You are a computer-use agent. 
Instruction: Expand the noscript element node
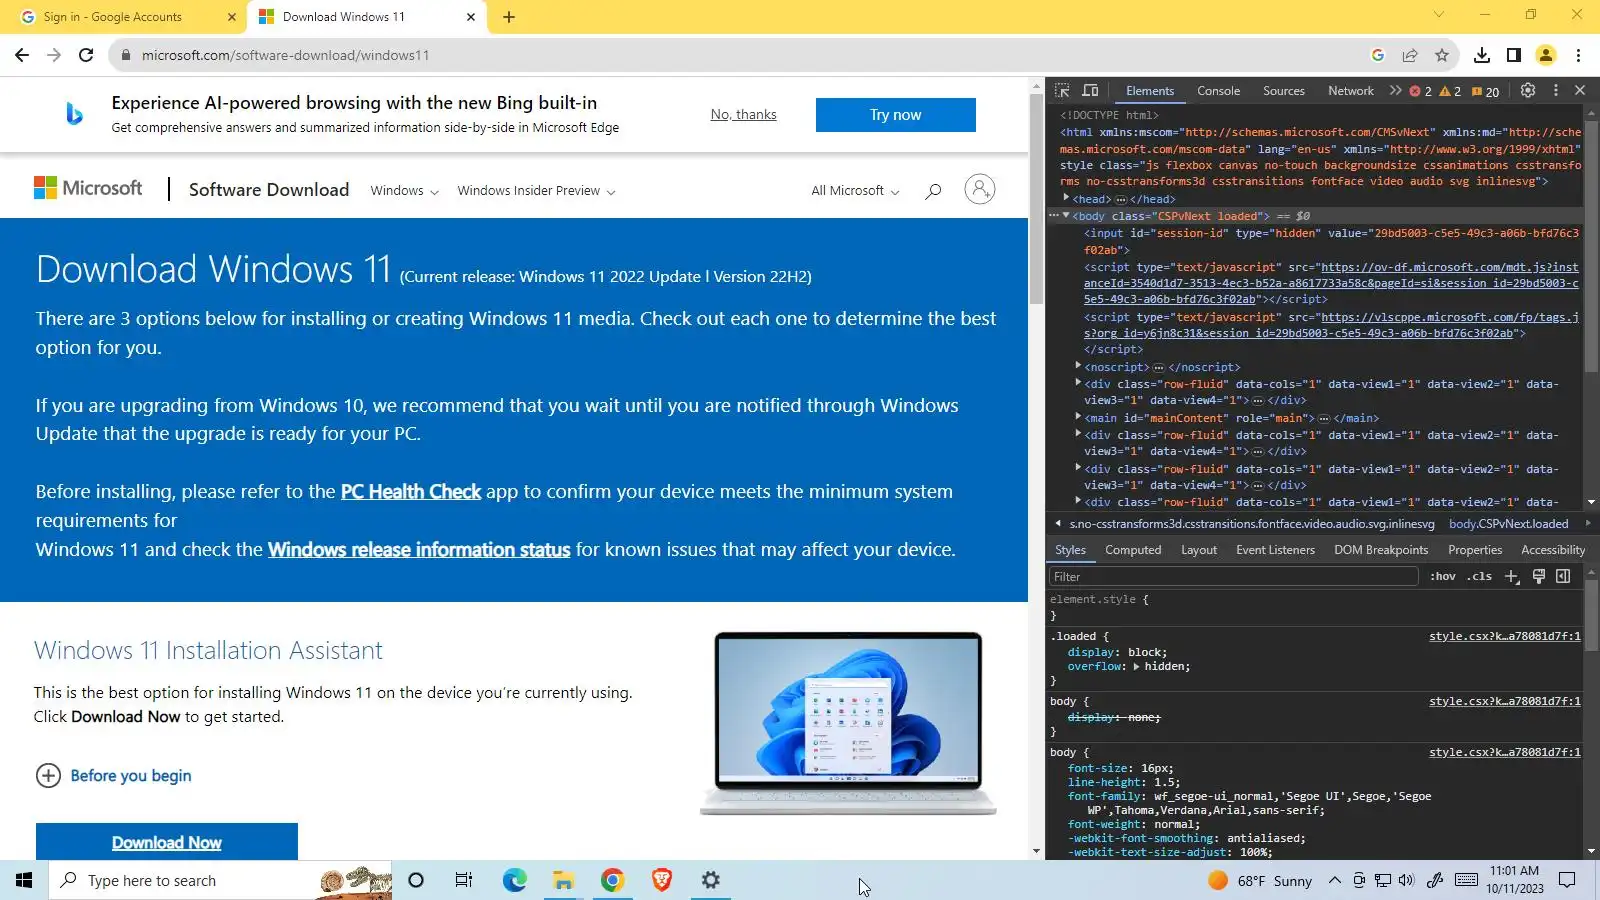click(1078, 367)
